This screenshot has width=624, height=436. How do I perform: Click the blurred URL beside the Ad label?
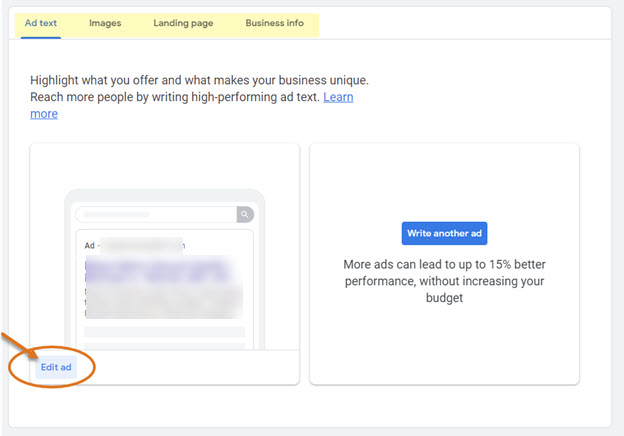tap(143, 245)
